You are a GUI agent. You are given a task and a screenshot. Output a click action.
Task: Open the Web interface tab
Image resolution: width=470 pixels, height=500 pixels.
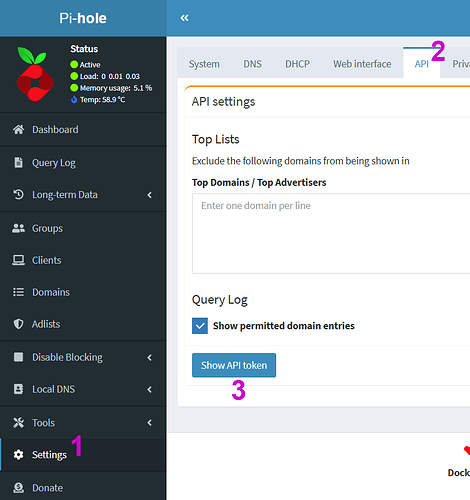pos(362,64)
